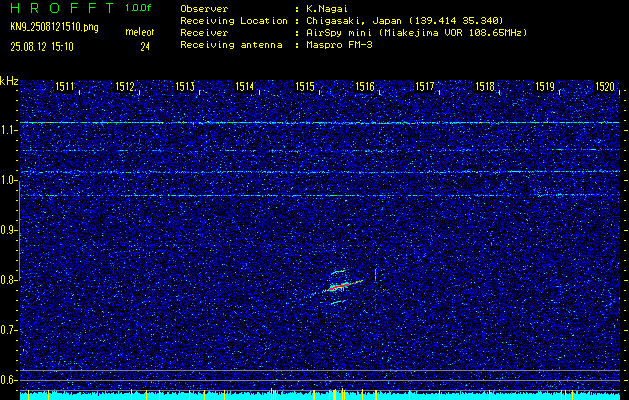
Task: Click the meteor count value 24
Action: click(145, 47)
